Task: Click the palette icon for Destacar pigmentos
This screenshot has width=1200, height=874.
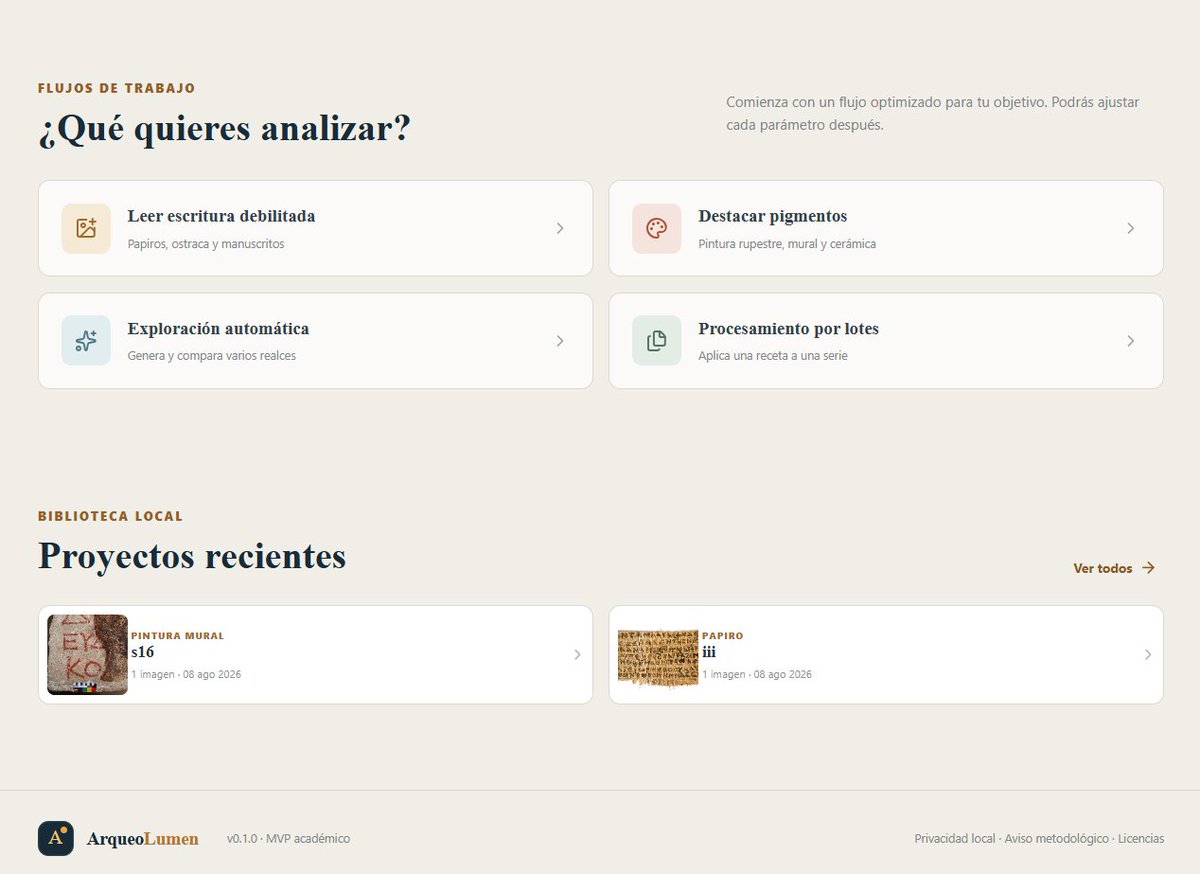Action: 656,228
